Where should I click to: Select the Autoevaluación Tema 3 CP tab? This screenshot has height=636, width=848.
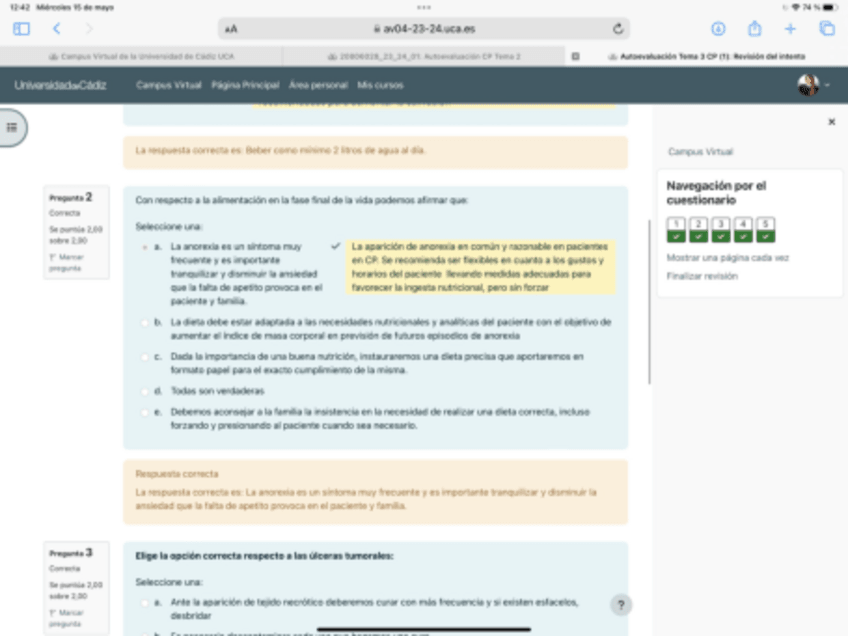pyautogui.click(x=706, y=56)
